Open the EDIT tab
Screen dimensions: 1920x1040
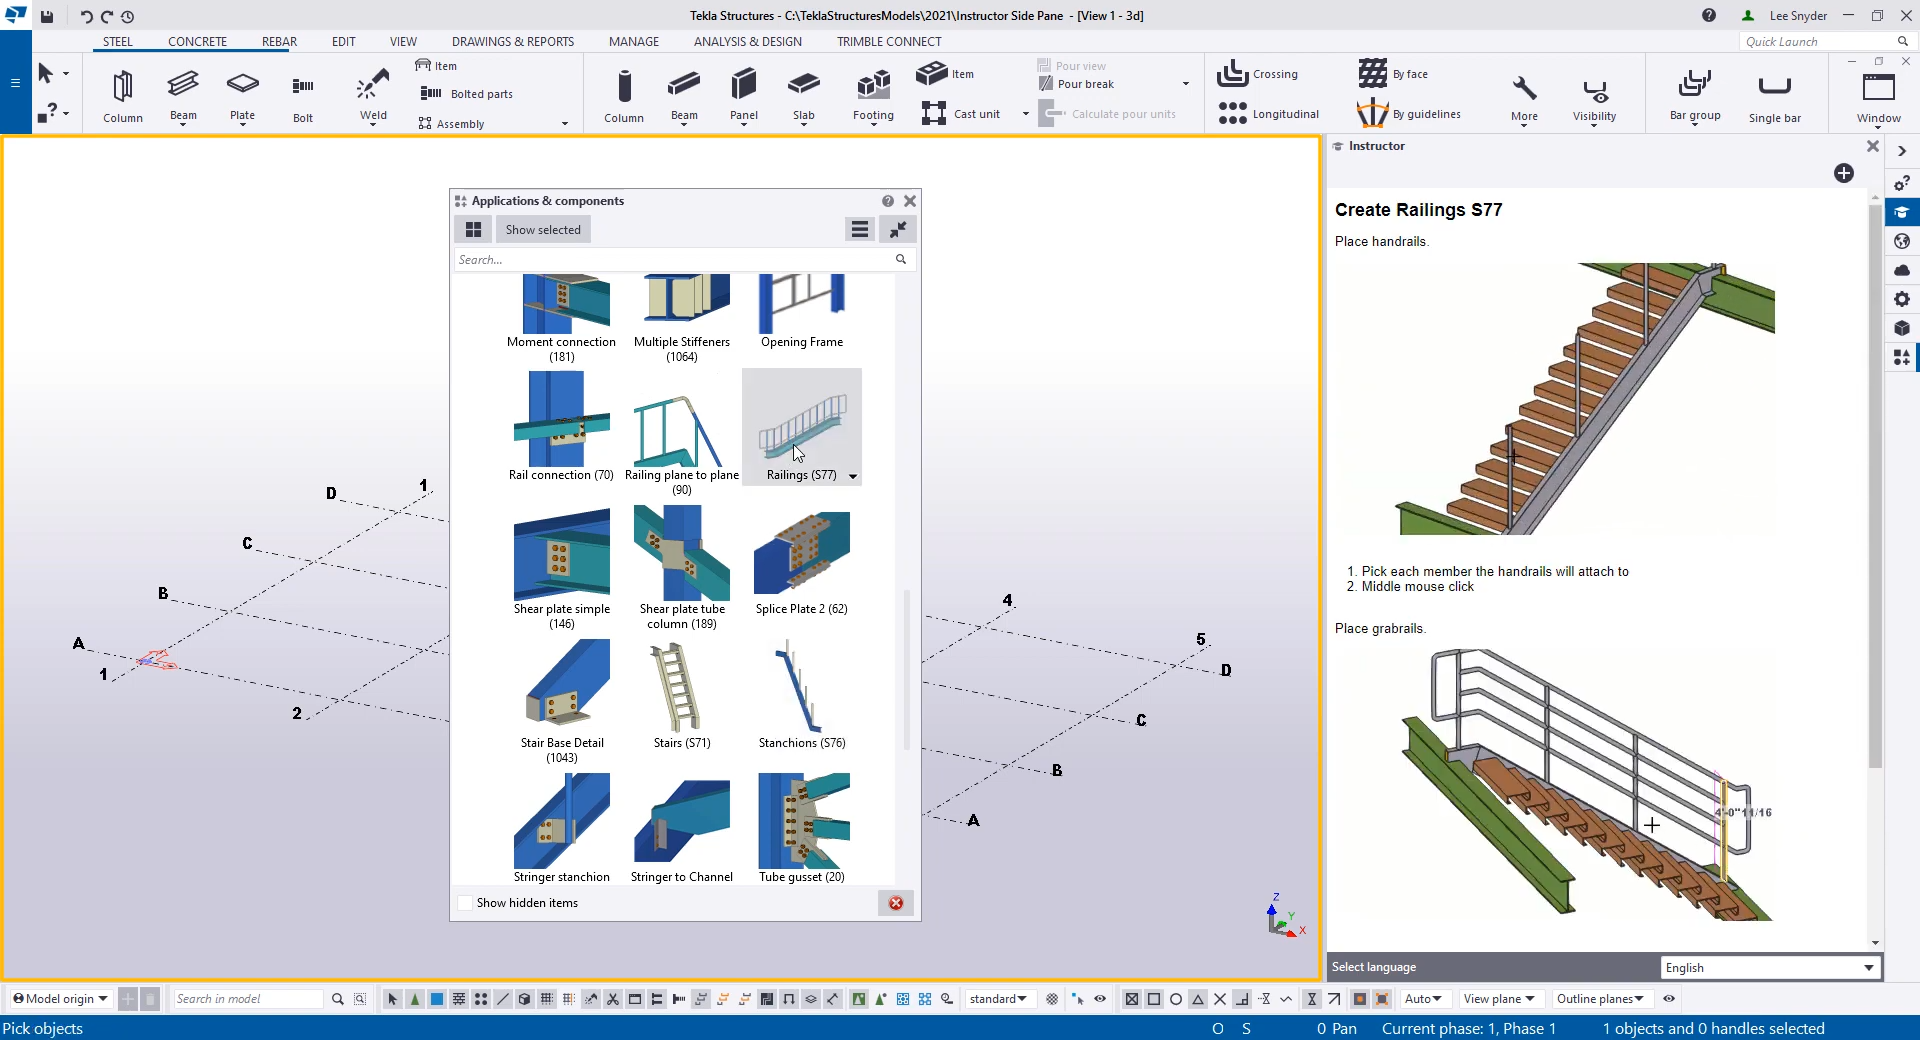343,42
